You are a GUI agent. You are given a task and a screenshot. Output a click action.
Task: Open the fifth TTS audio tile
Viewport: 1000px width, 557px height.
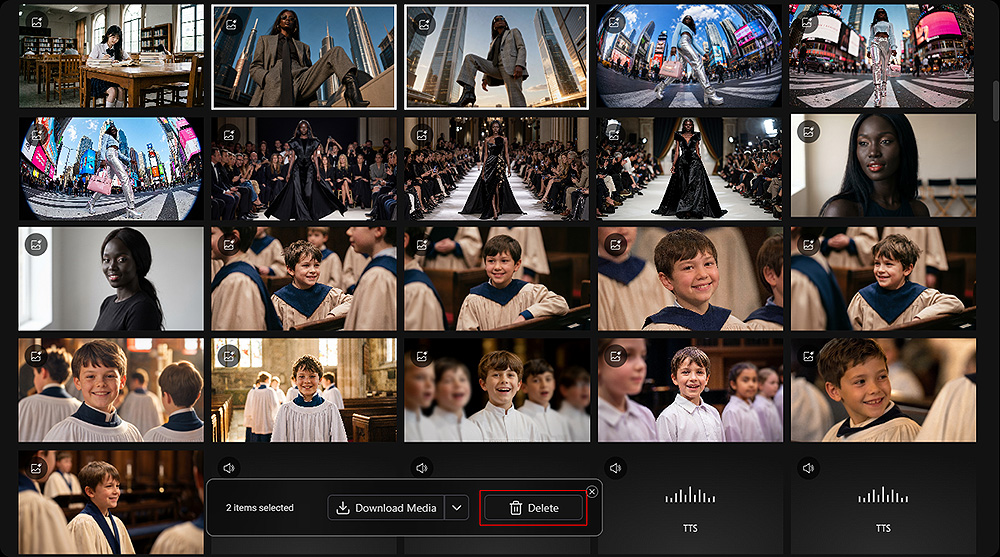[x=883, y=502]
